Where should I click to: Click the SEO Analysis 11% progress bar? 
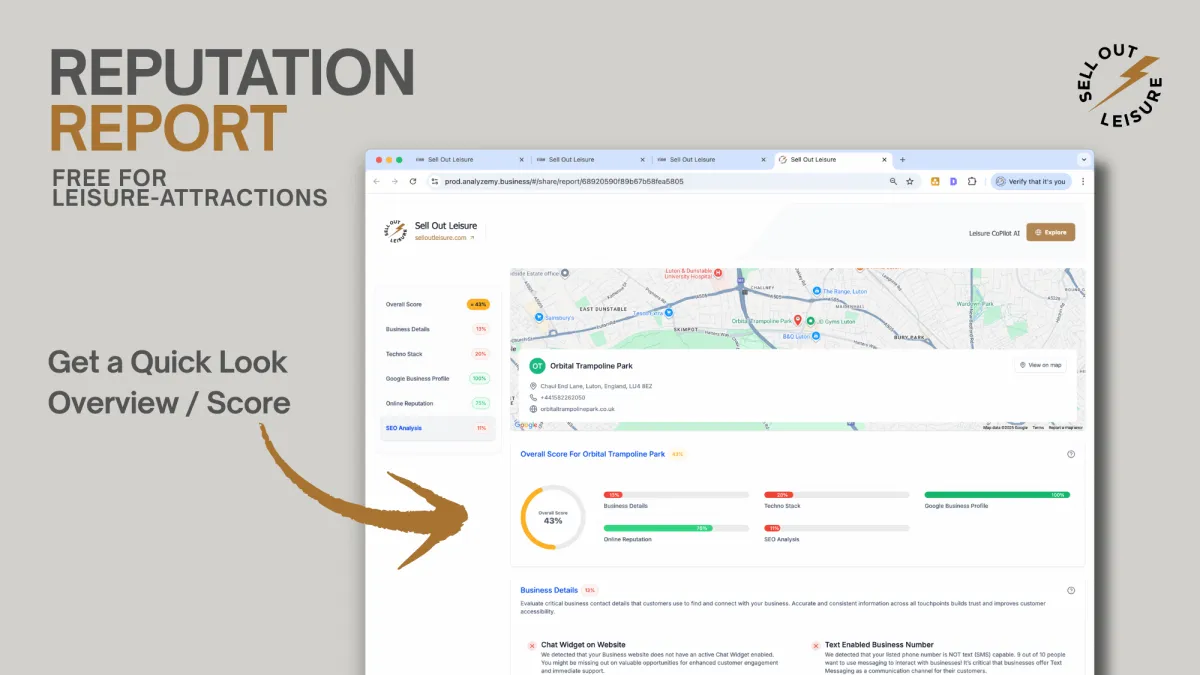coord(837,528)
